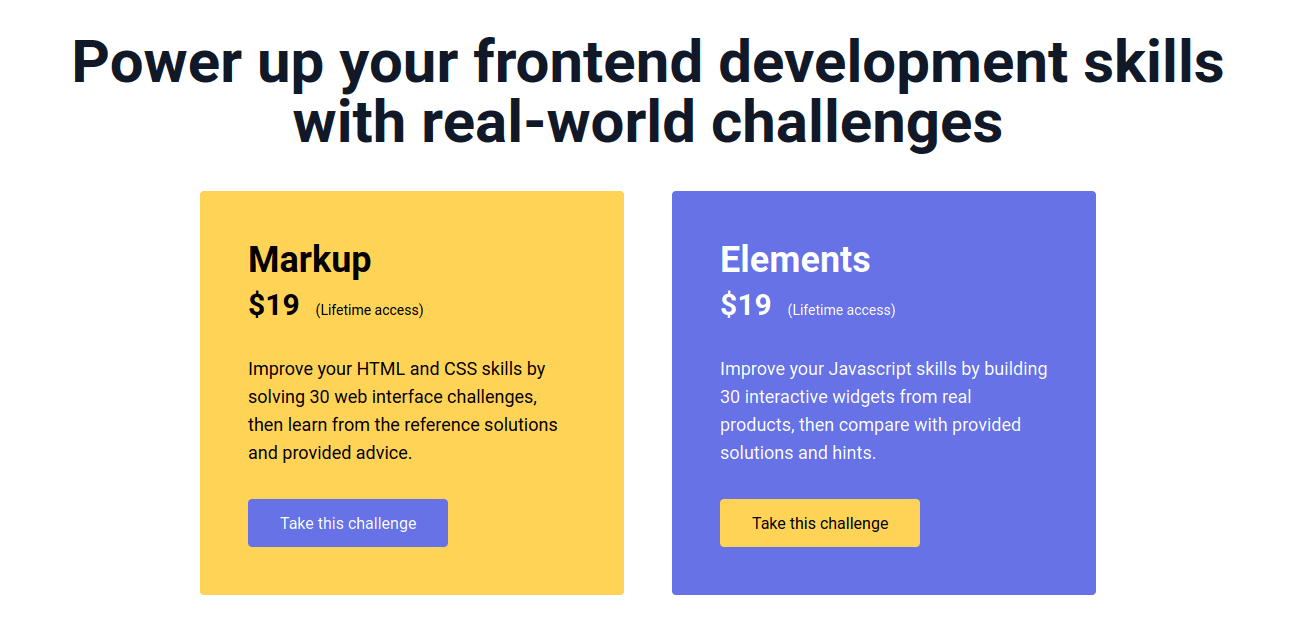Click the Markup card title
Image resolution: width=1294 pixels, height=644 pixels.
tap(309, 260)
